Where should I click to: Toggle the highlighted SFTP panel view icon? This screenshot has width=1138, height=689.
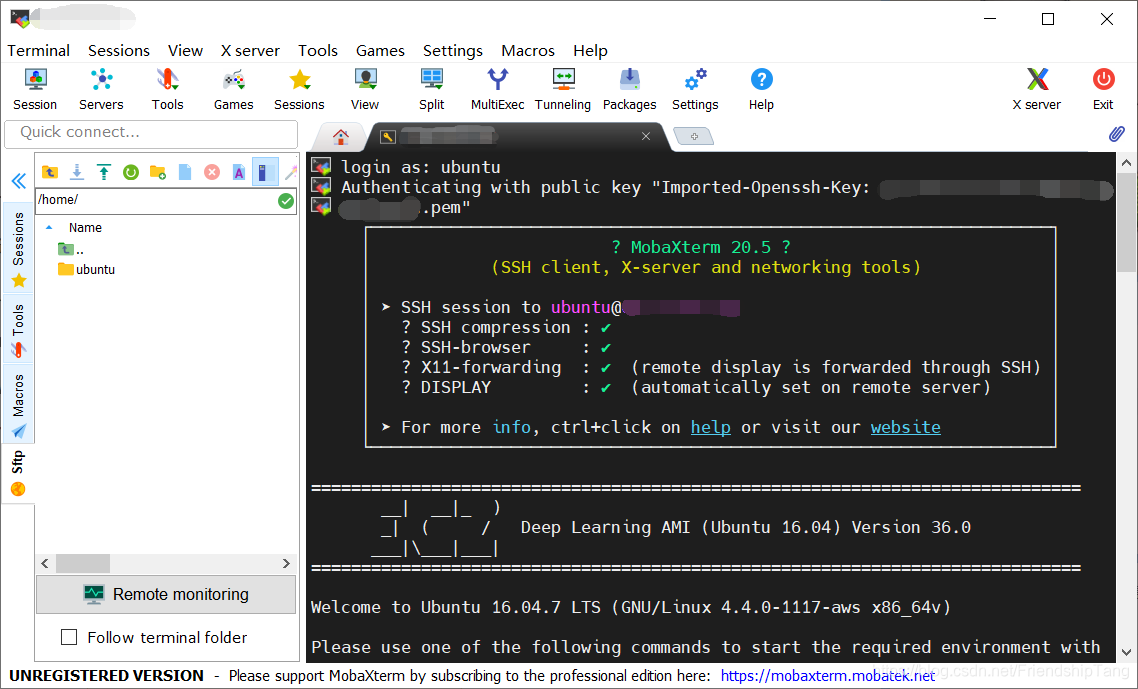[x=265, y=172]
